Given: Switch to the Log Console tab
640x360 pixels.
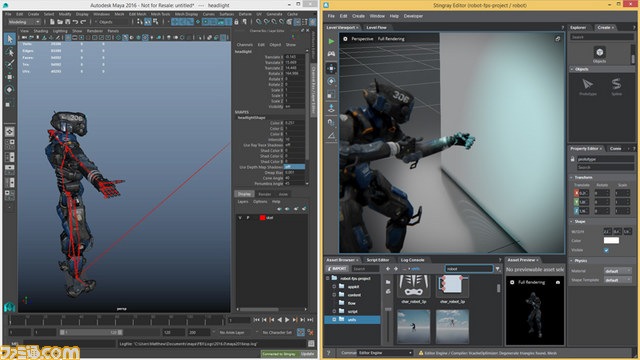Looking at the screenshot, I should click(412, 260).
